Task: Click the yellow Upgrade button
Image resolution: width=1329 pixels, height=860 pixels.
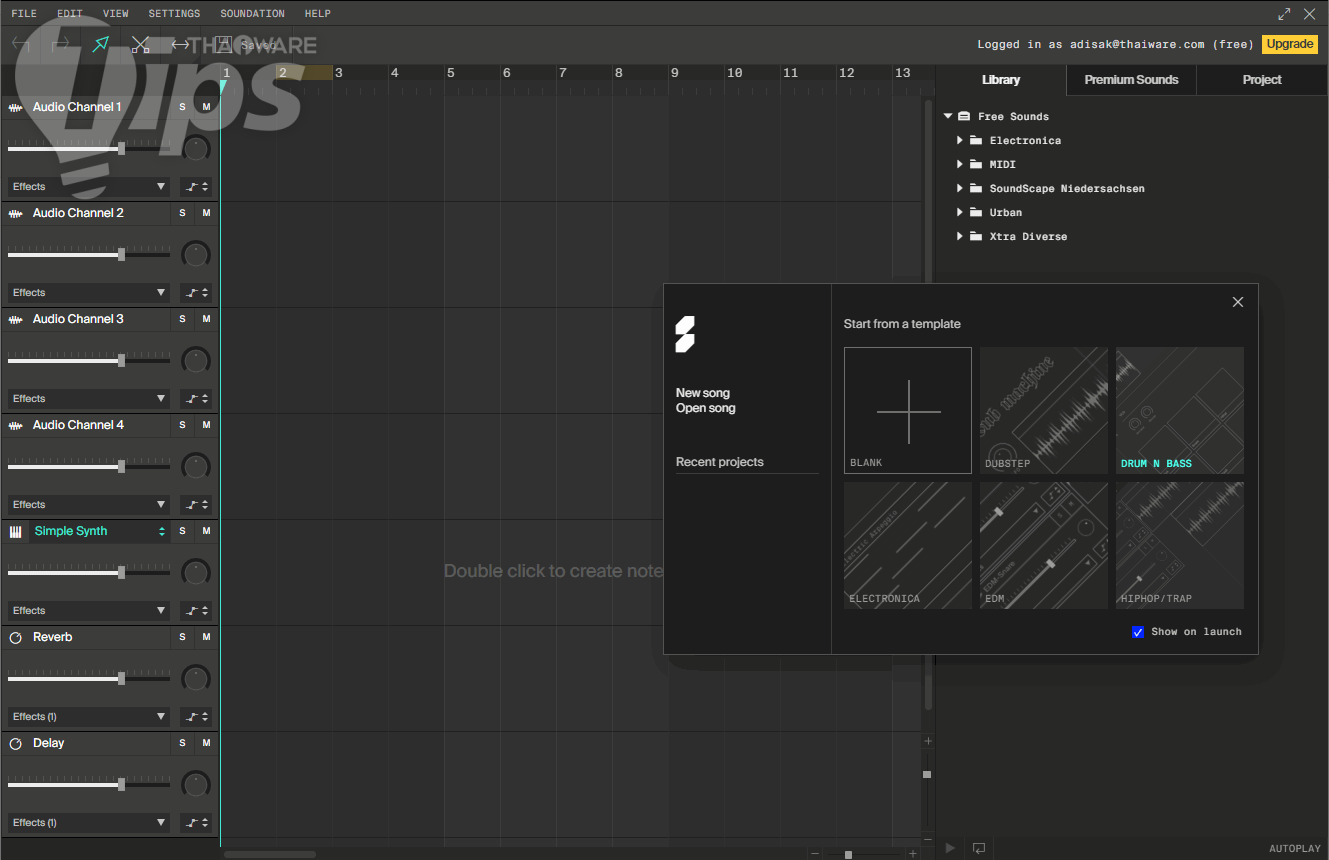Action: pyautogui.click(x=1289, y=44)
